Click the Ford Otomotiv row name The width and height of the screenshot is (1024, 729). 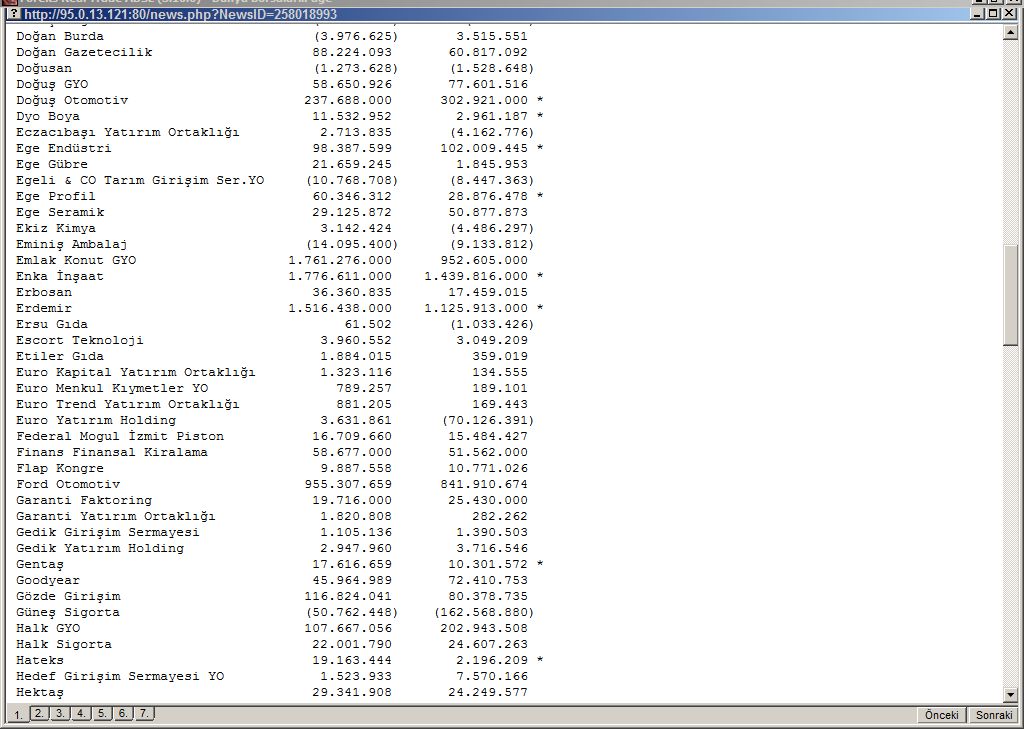[69, 485]
